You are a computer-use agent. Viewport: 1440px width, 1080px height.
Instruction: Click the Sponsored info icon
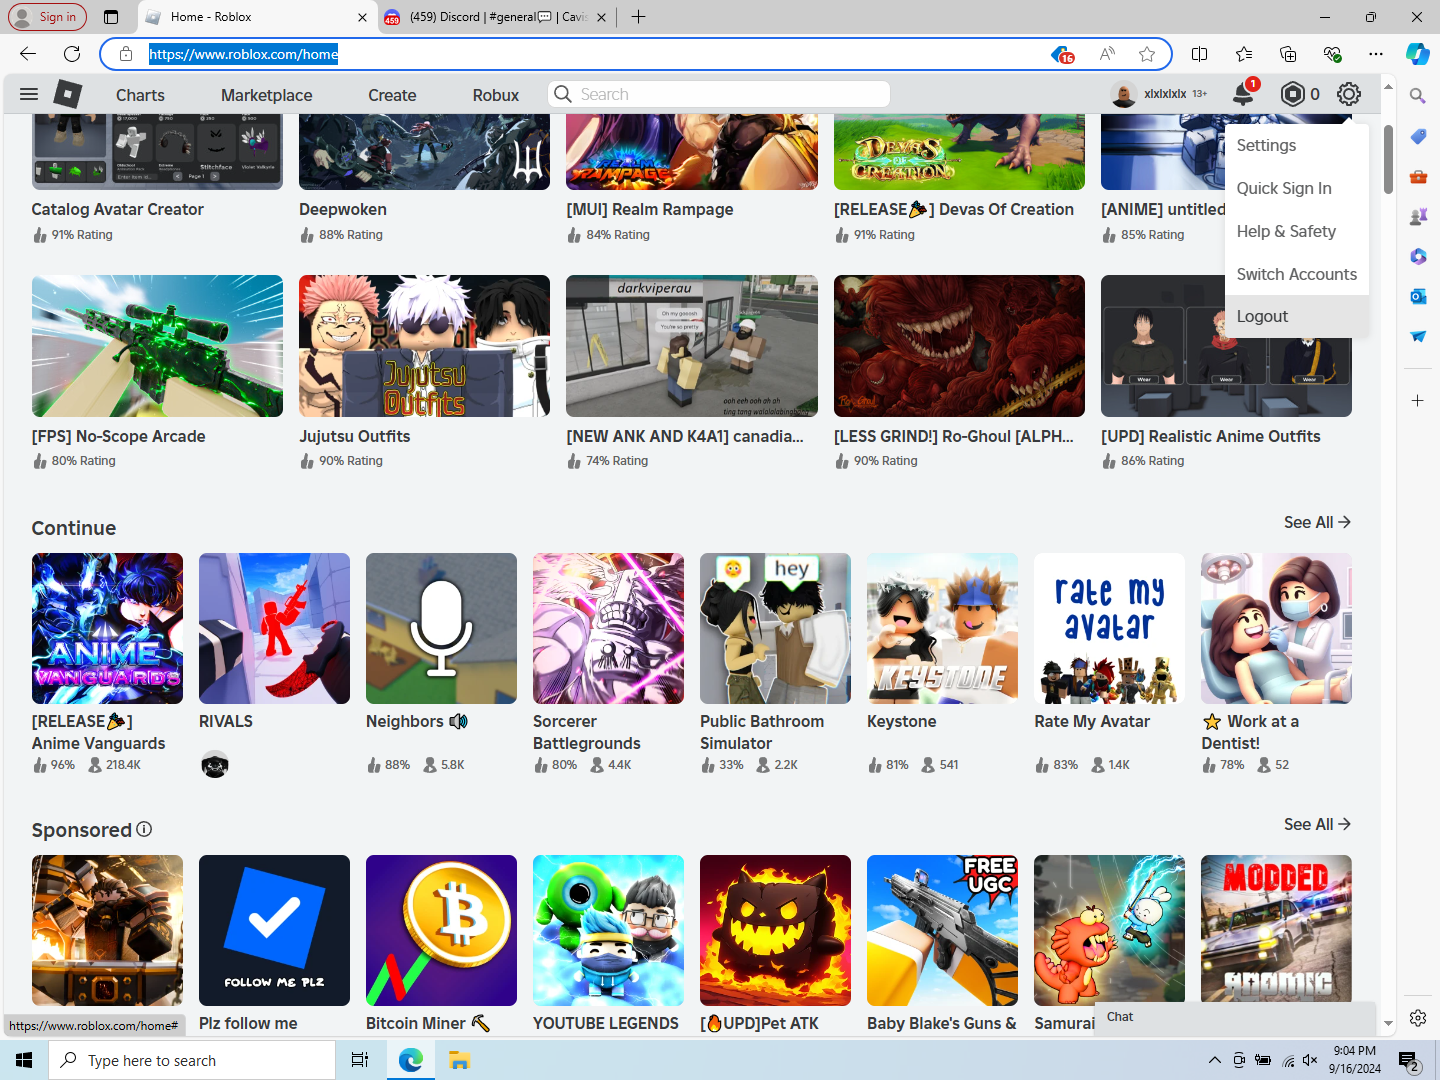[x=144, y=829]
